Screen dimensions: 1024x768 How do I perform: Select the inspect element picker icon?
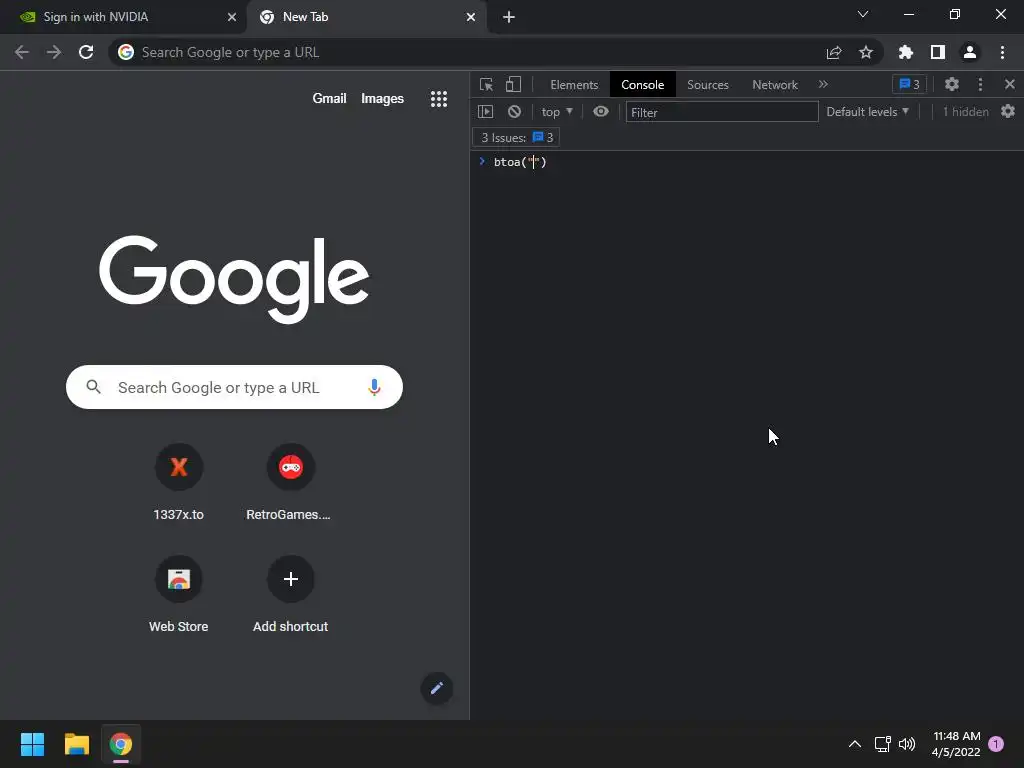[x=487, y=85]
